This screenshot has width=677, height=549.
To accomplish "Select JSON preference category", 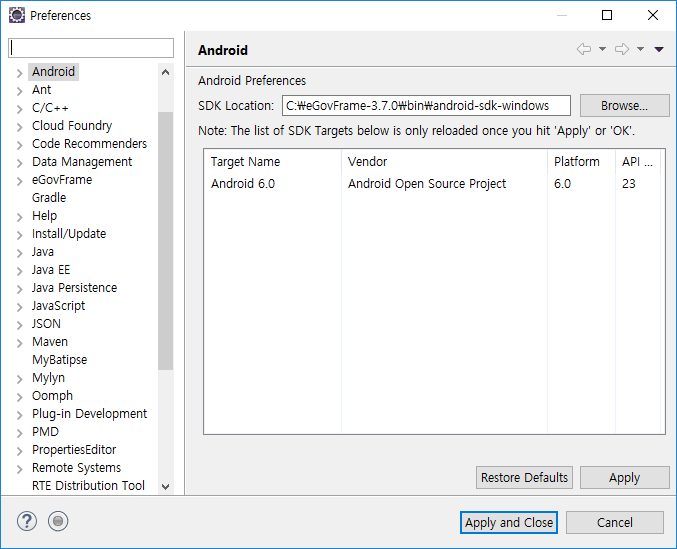I will (x=46, y=324).
